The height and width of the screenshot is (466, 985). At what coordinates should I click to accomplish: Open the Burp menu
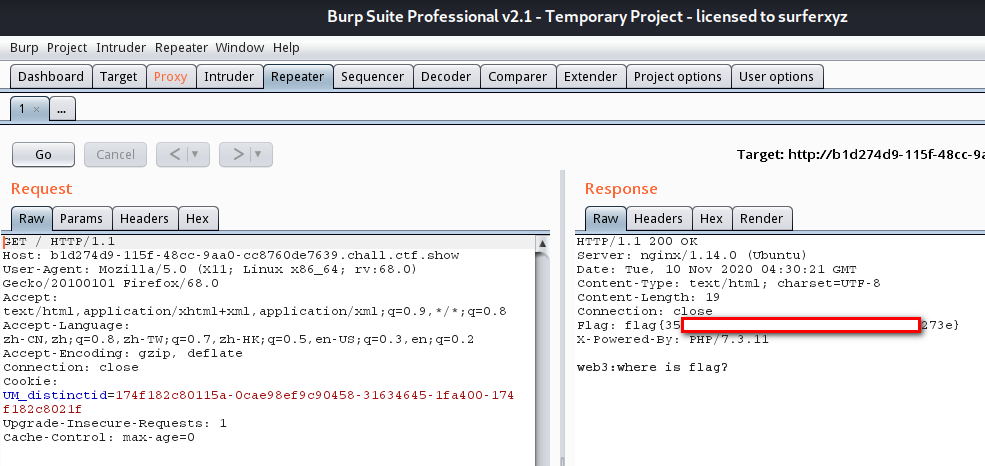point(24,48)
